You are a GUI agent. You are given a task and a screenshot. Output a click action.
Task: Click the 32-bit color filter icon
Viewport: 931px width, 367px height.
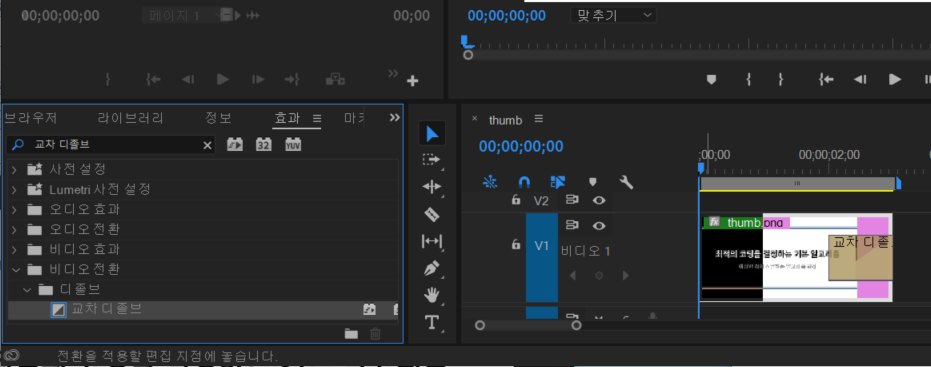pyautogui.click(x=264, y=144)
